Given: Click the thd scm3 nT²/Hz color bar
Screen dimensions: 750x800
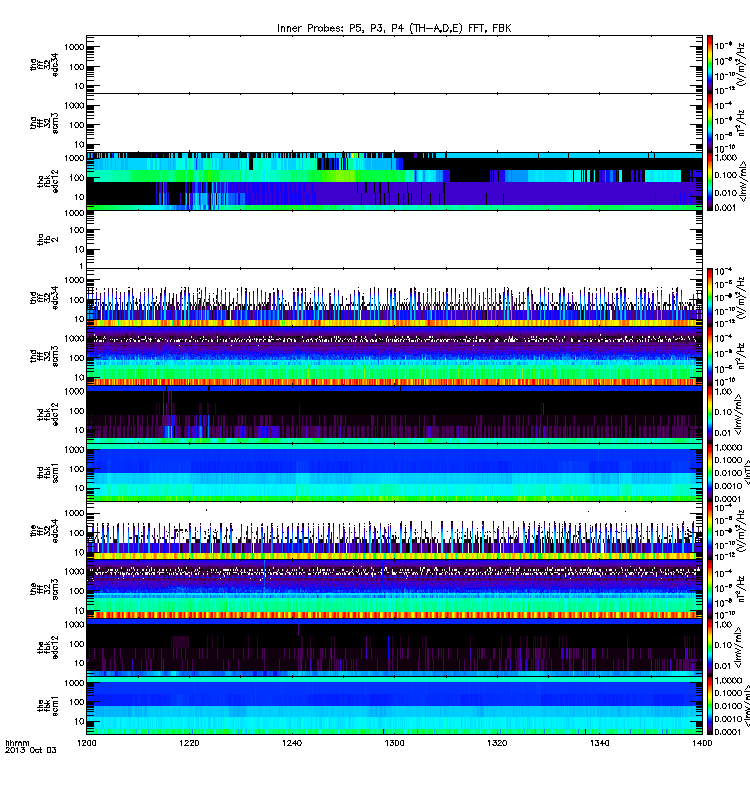Looking at the screenshot, I should coord(710,356).
